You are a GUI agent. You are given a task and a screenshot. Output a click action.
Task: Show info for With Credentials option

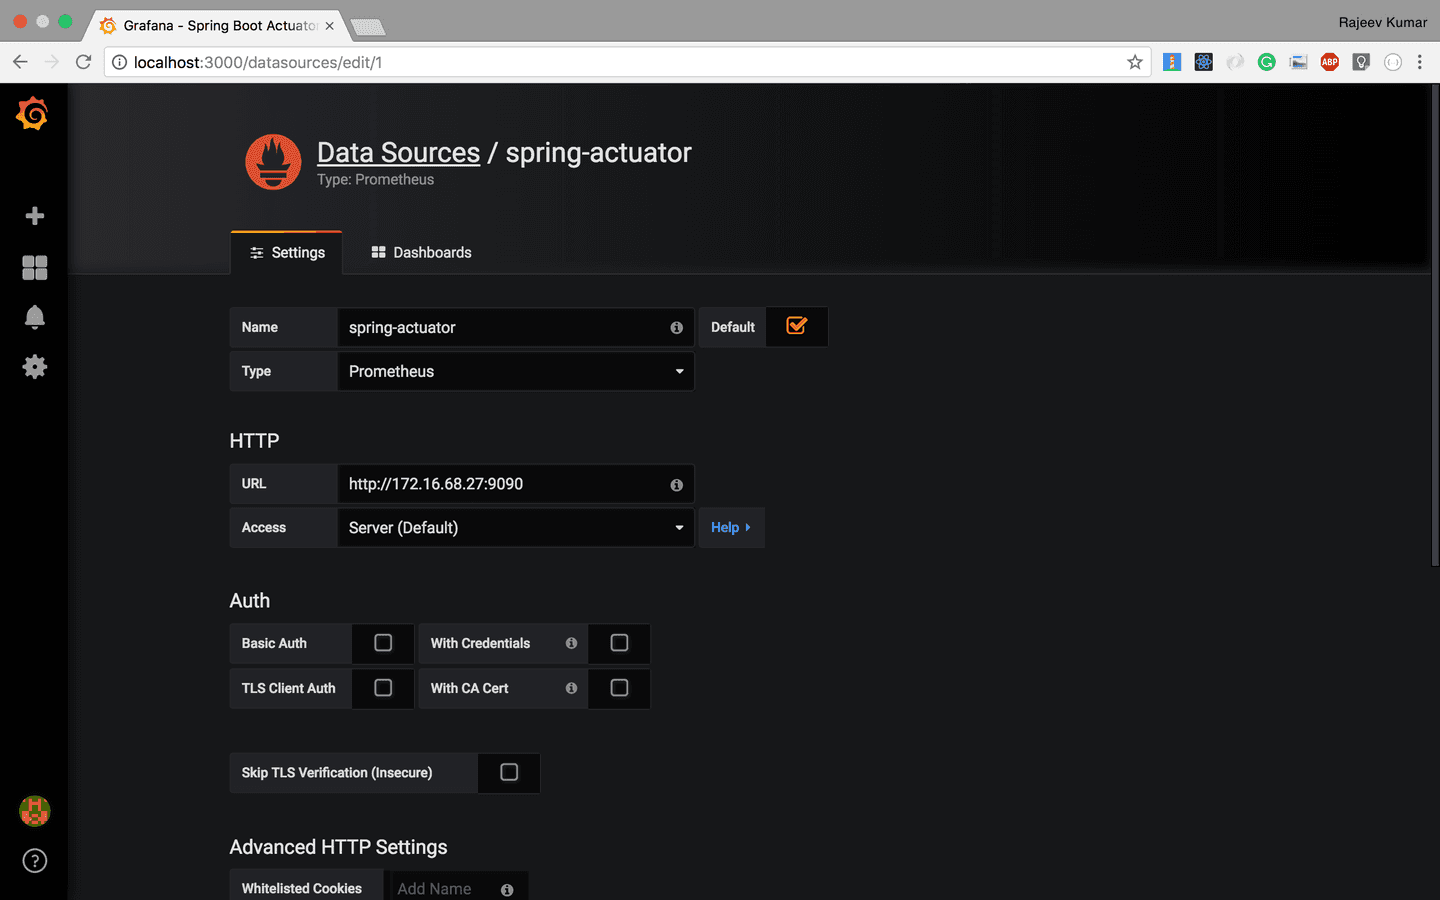tap(571, 643)
